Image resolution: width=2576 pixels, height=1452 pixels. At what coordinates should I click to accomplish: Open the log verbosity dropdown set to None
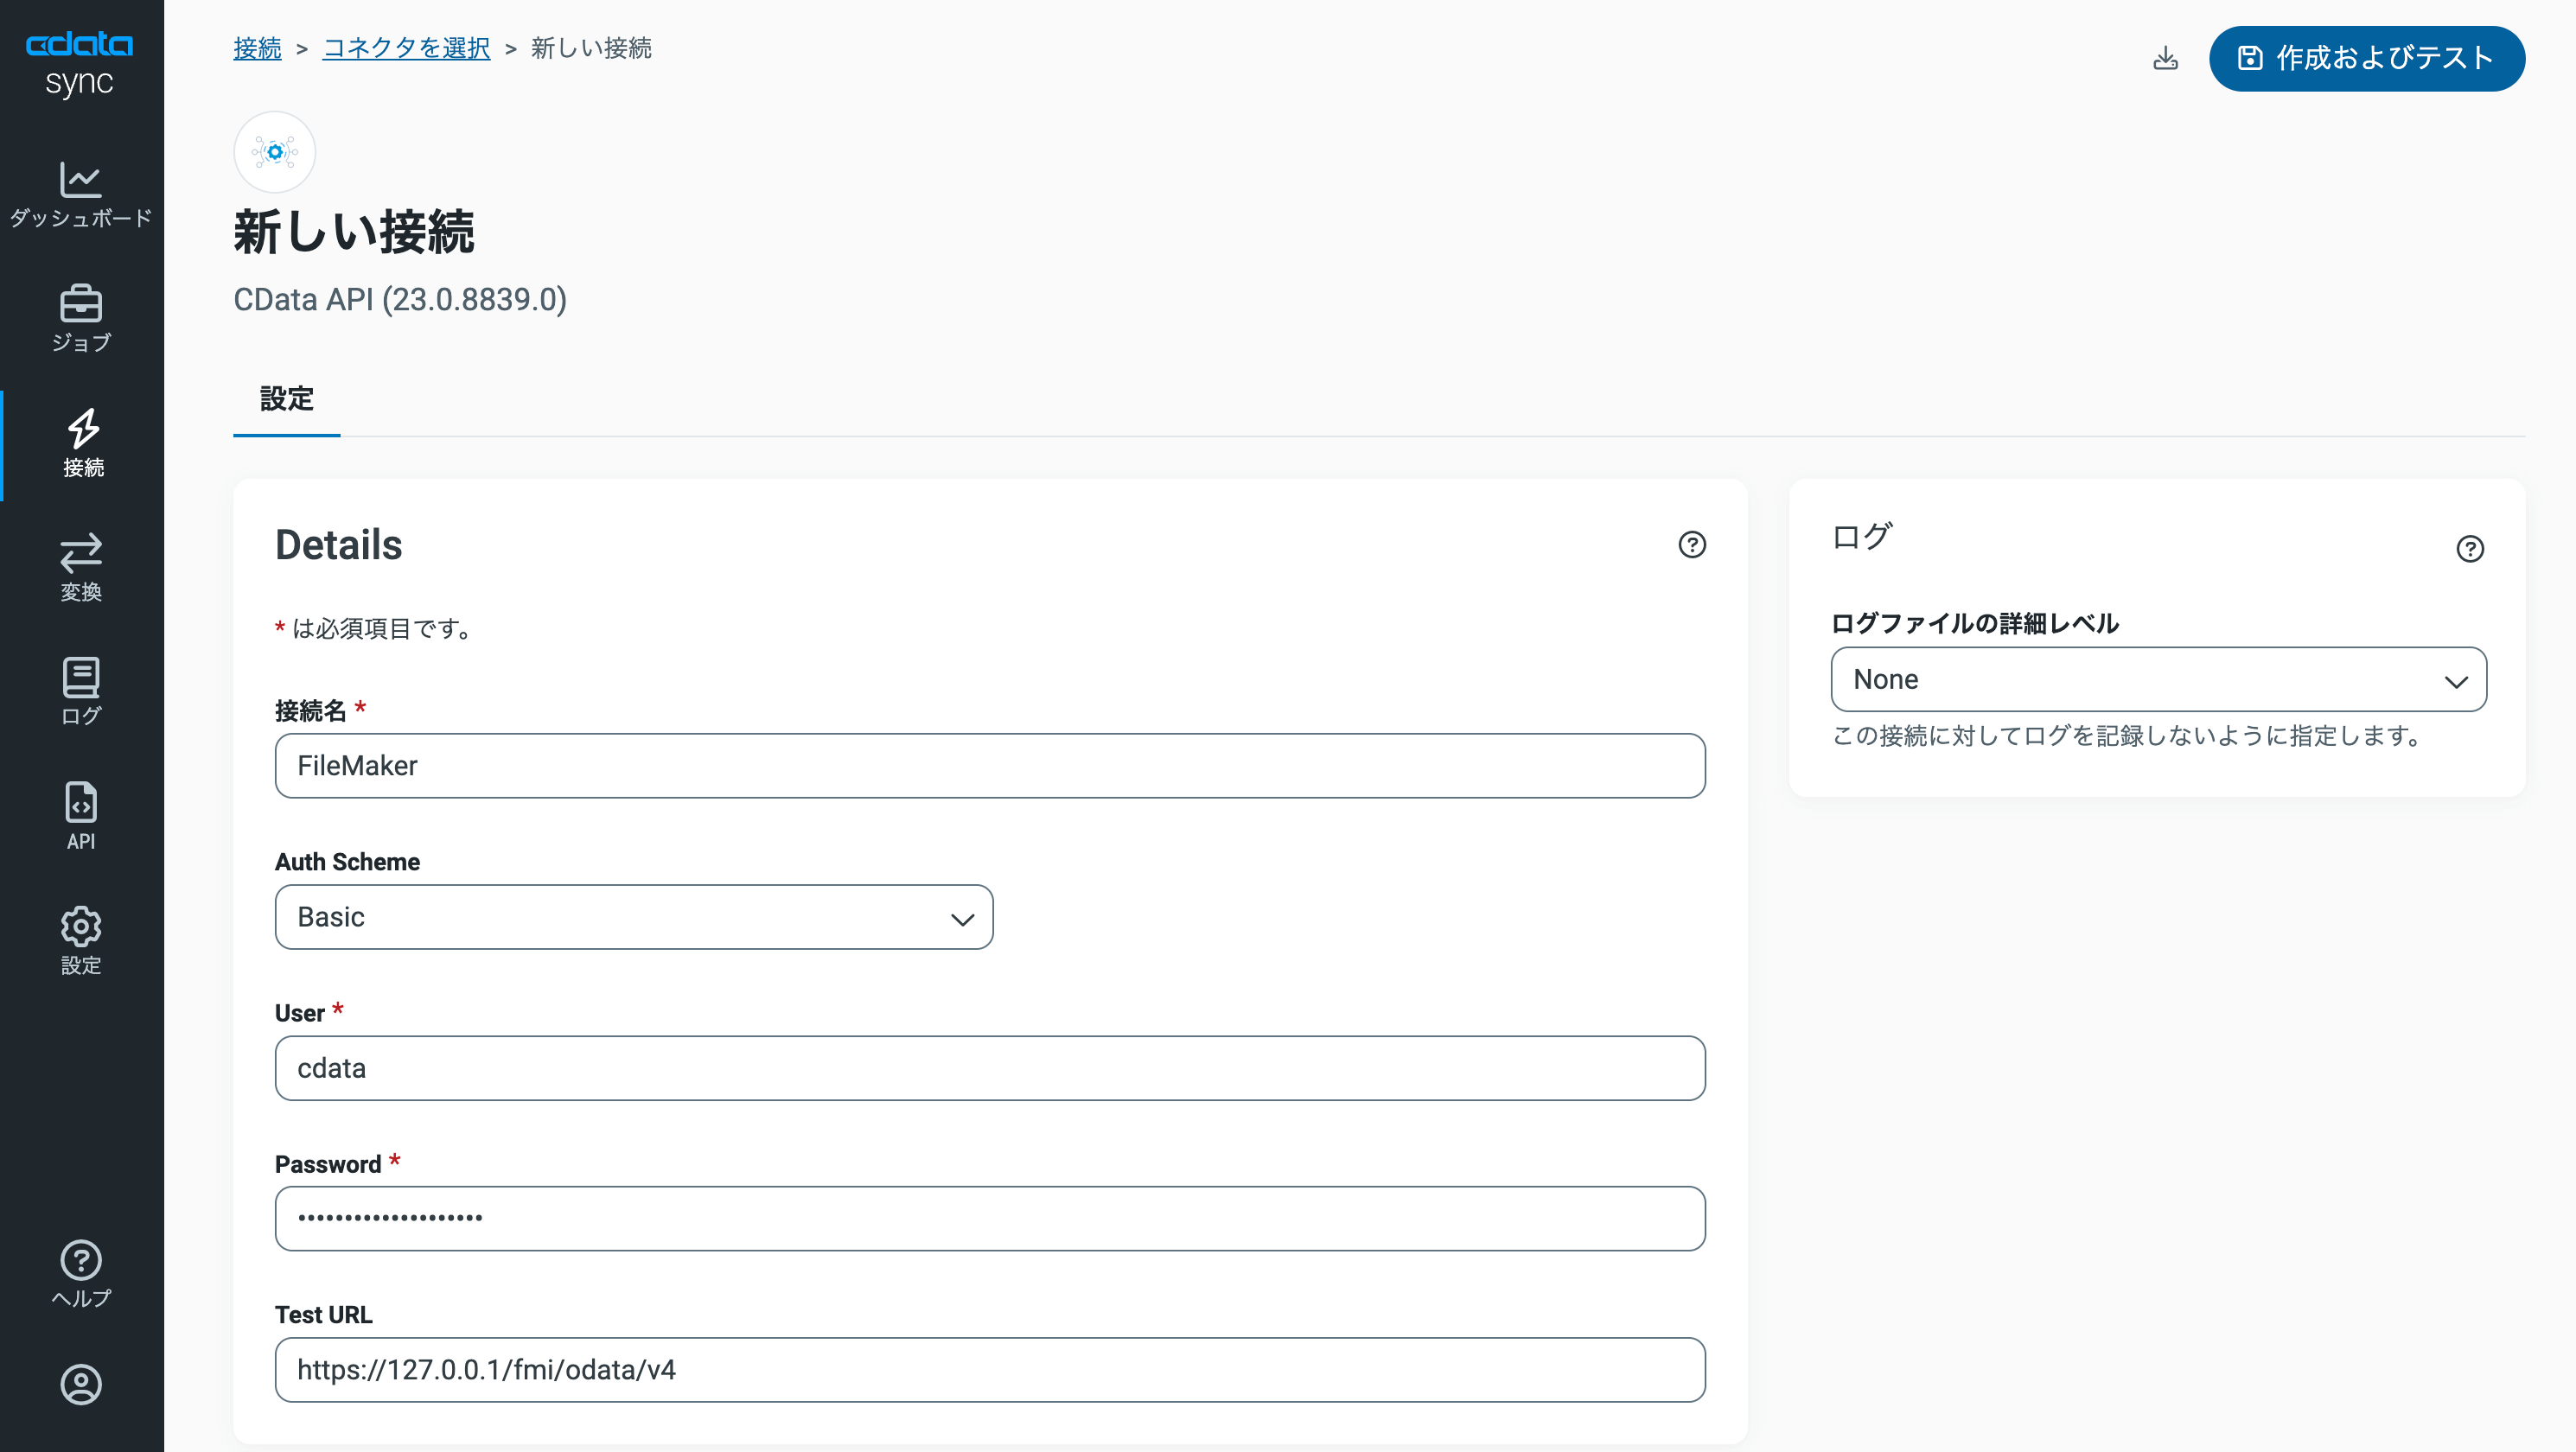pos(2158,680)
